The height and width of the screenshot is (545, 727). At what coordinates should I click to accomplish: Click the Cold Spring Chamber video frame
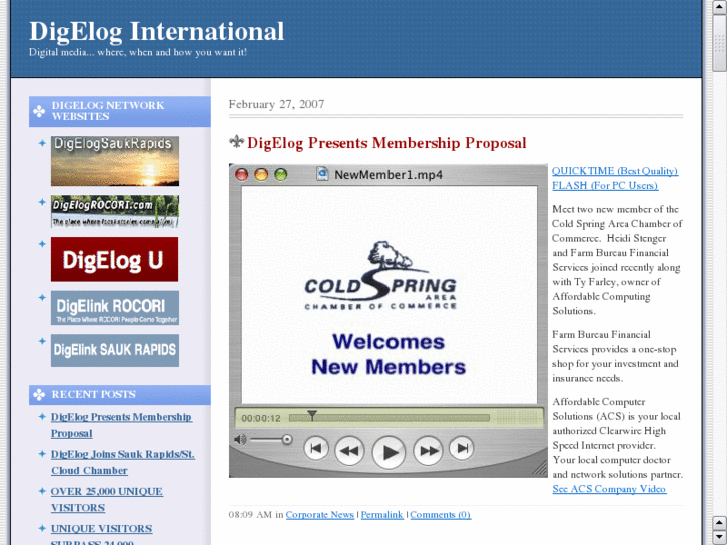pos(389,295)
